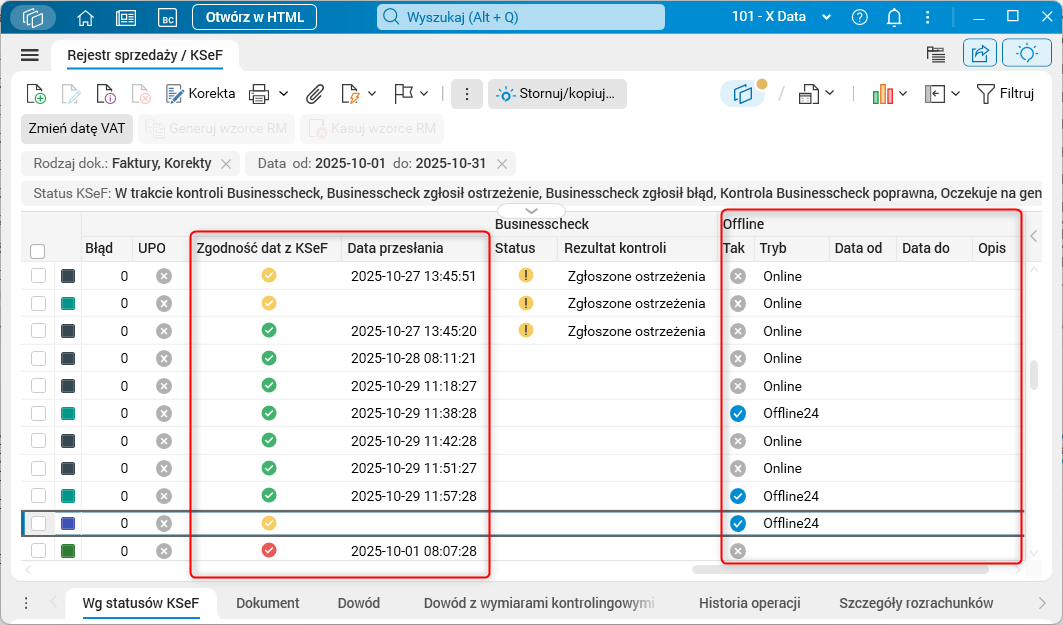The width and height of the screenshot is (1063, 625).
Task: Collapse the filter panel chevron above table
Action: tap(532, 211)
